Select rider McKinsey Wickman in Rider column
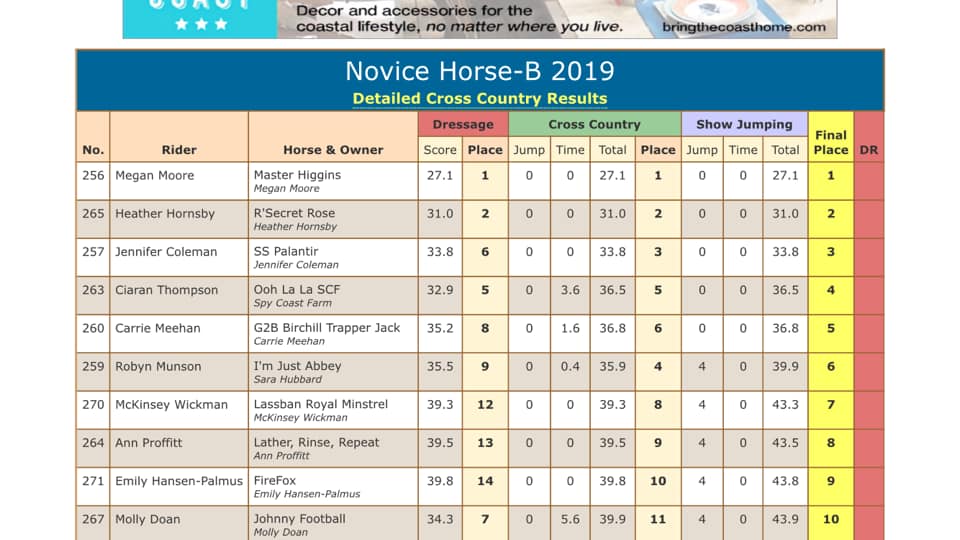 coord(171,405)
